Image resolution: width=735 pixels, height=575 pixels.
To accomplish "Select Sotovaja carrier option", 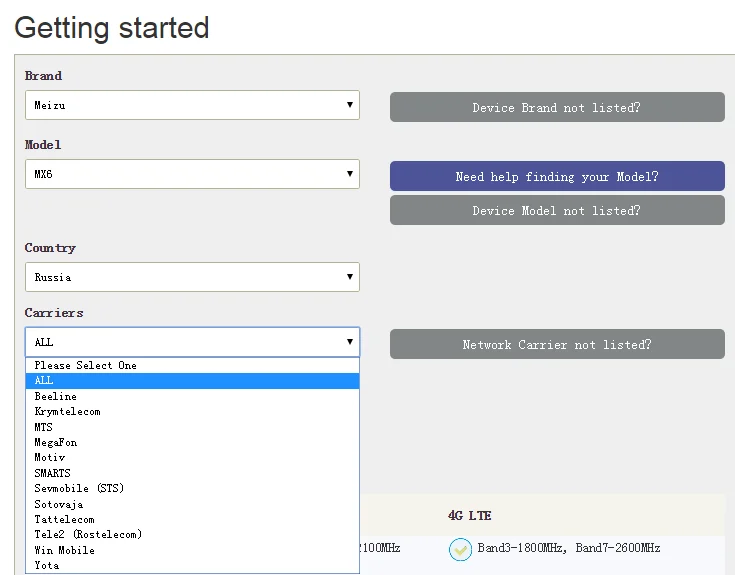I will pyautogui.click(x=192, y=504).
